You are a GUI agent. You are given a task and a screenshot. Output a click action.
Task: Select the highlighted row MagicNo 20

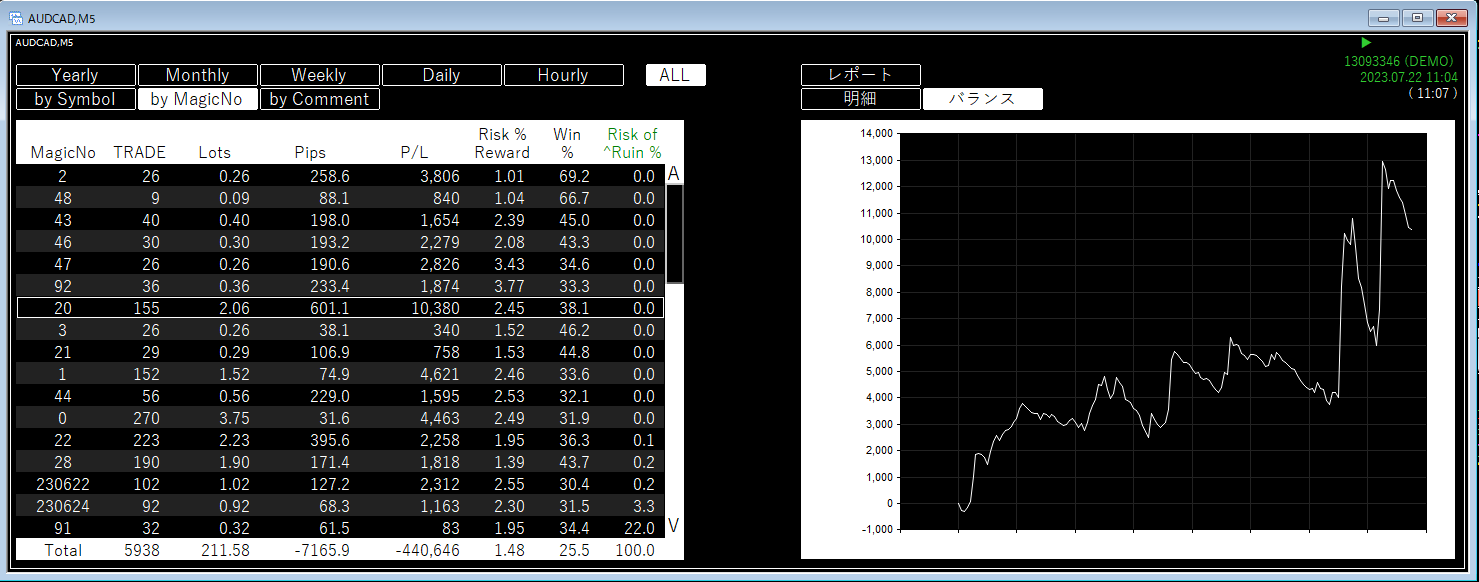click(x=340, y=308)
